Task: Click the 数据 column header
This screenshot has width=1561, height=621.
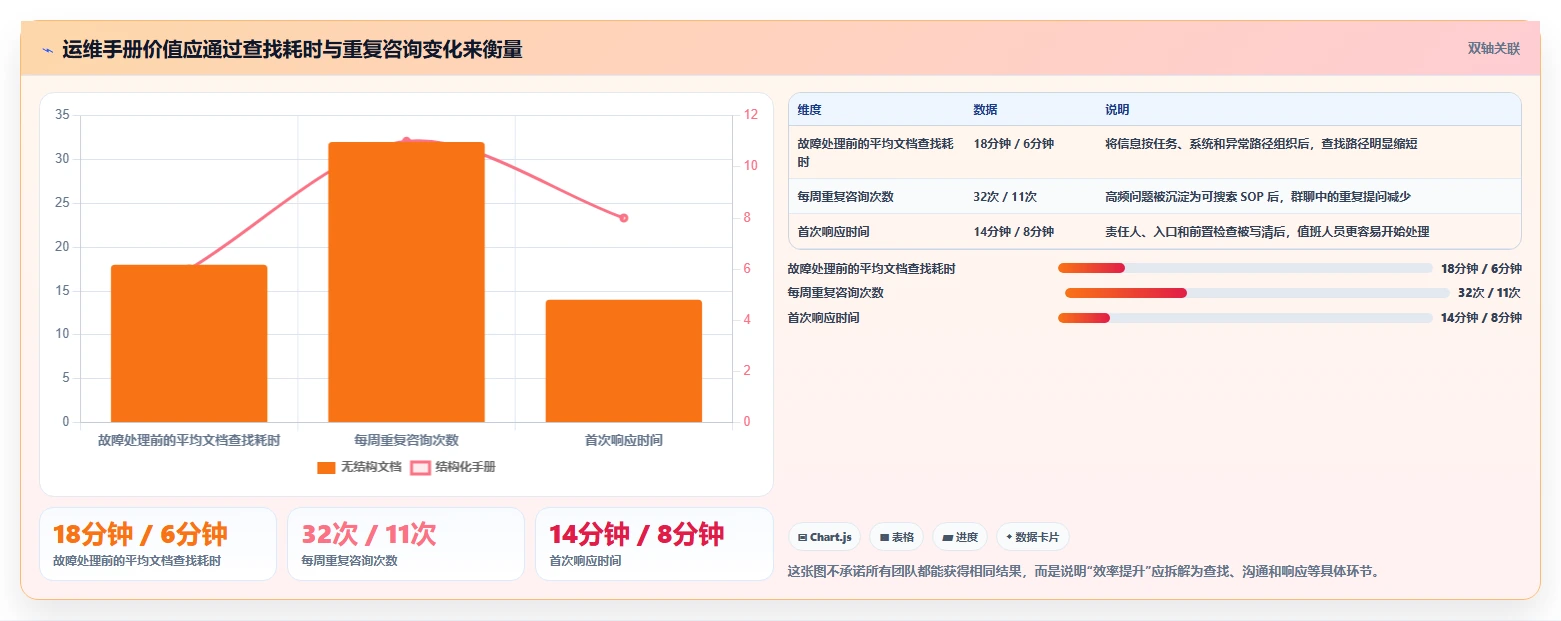Action: pyautogui.click(x=985, y=110)
